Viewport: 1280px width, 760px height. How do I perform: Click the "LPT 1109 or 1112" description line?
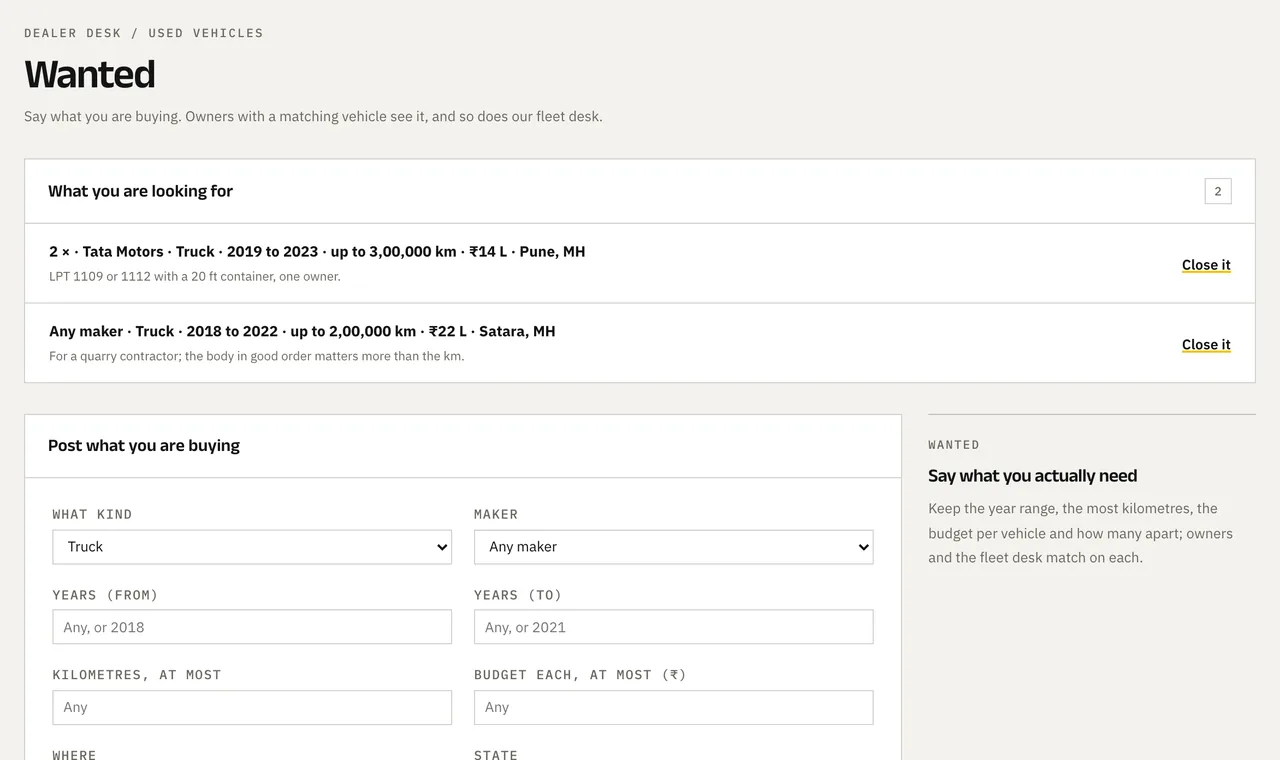(195, 276)
